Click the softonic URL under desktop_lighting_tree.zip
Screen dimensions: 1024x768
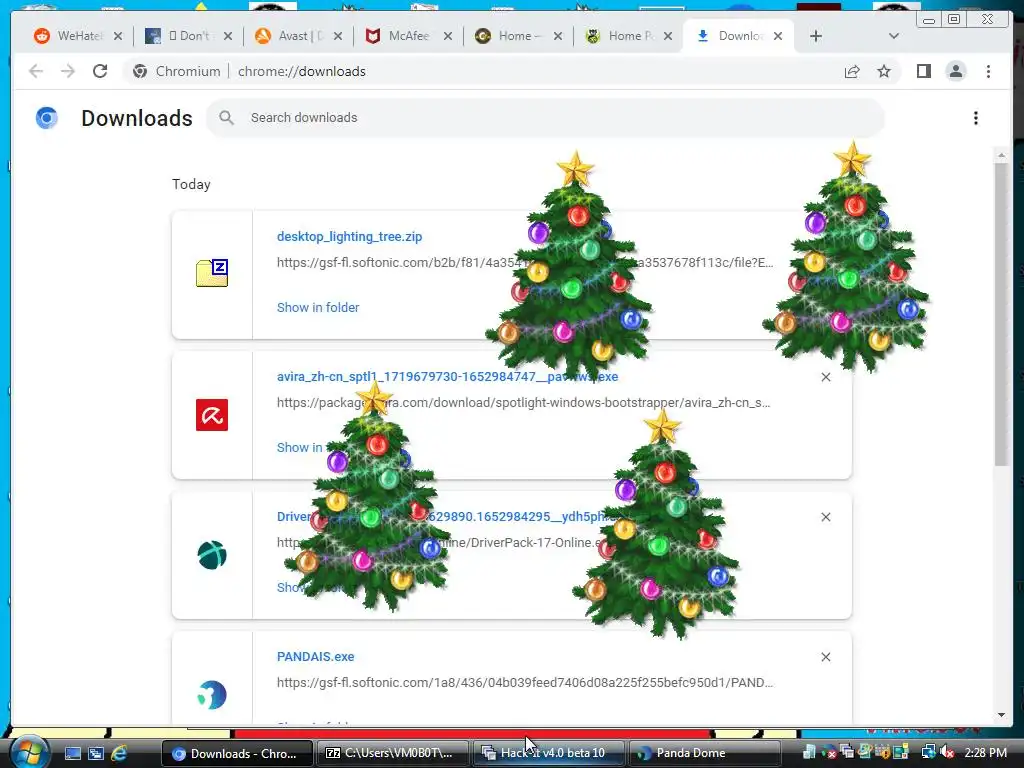525,263
